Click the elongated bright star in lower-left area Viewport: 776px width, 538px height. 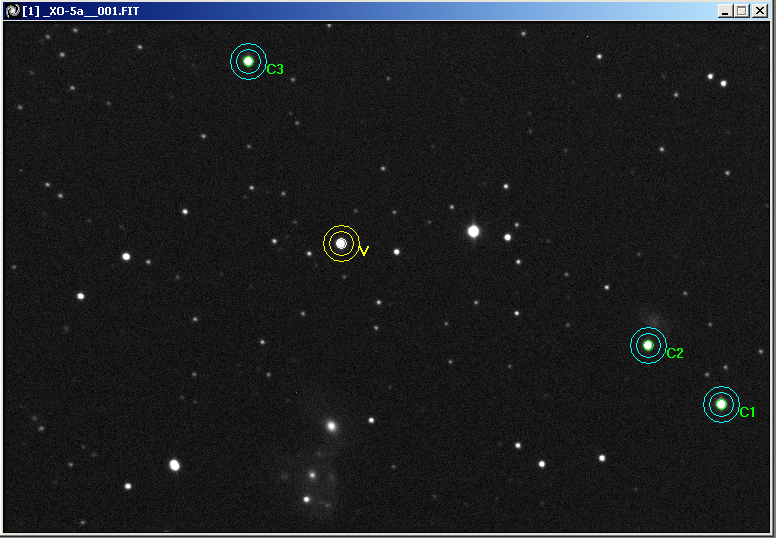tap(174, 465)
